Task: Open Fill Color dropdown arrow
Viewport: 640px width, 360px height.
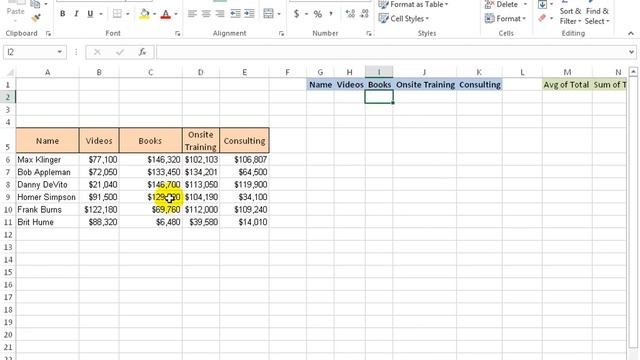Action: pos(154,14)
